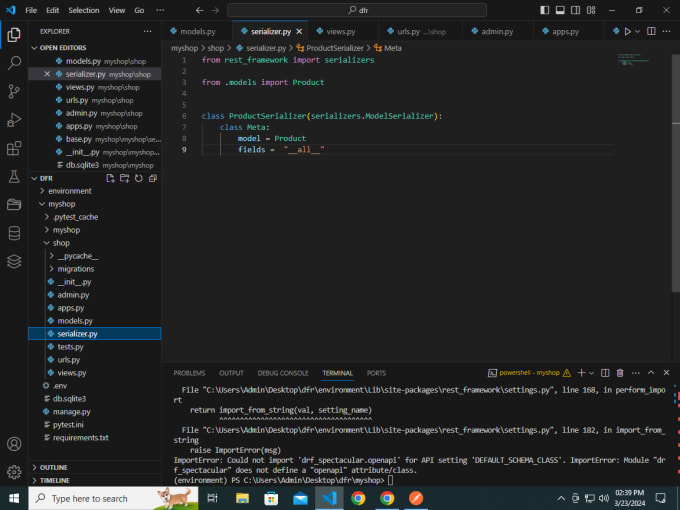The width and height of the screenshot is (680, 510).
Task: Click the editor vertical scrollbar
Action: 675,173
